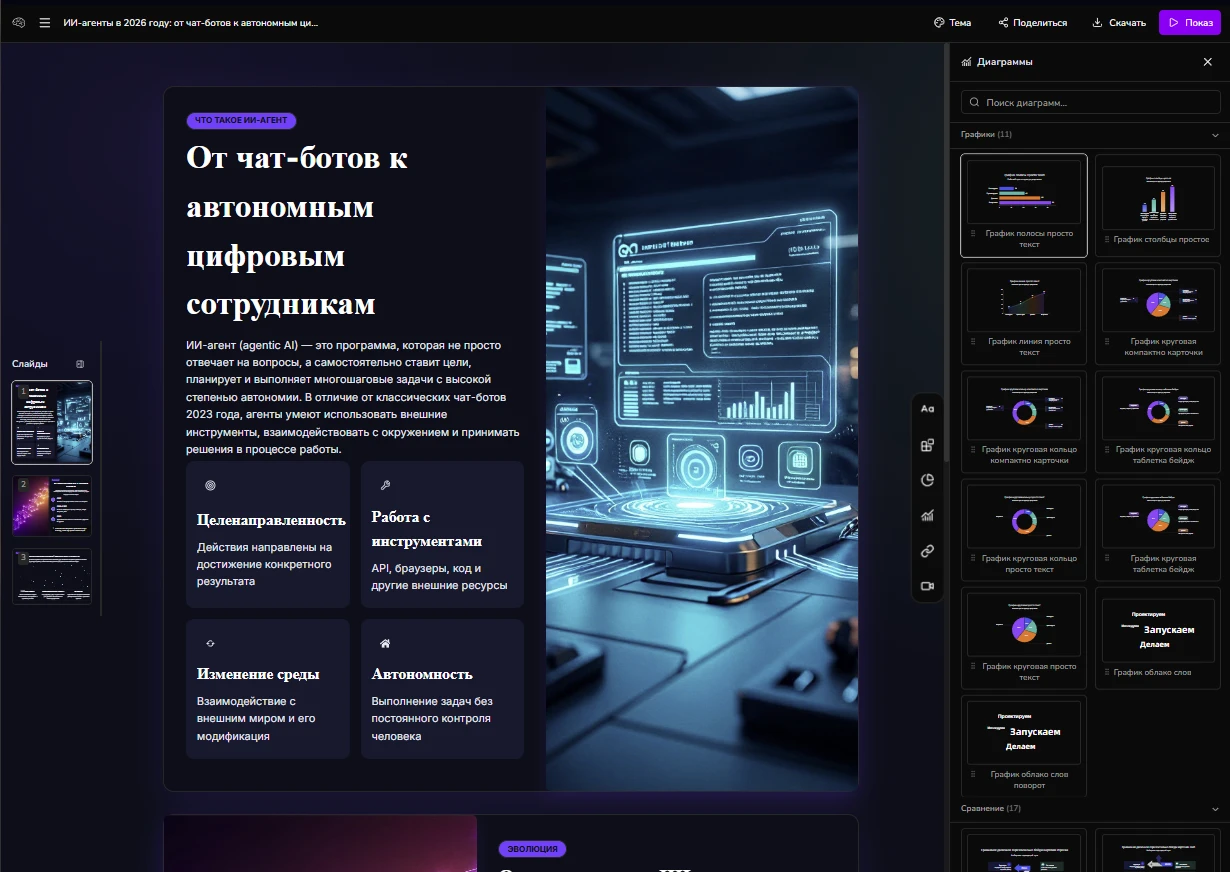This screenshot has width=1230, height=872.
Task: Click drag handle of График линия просто текст
Action: 973,341
